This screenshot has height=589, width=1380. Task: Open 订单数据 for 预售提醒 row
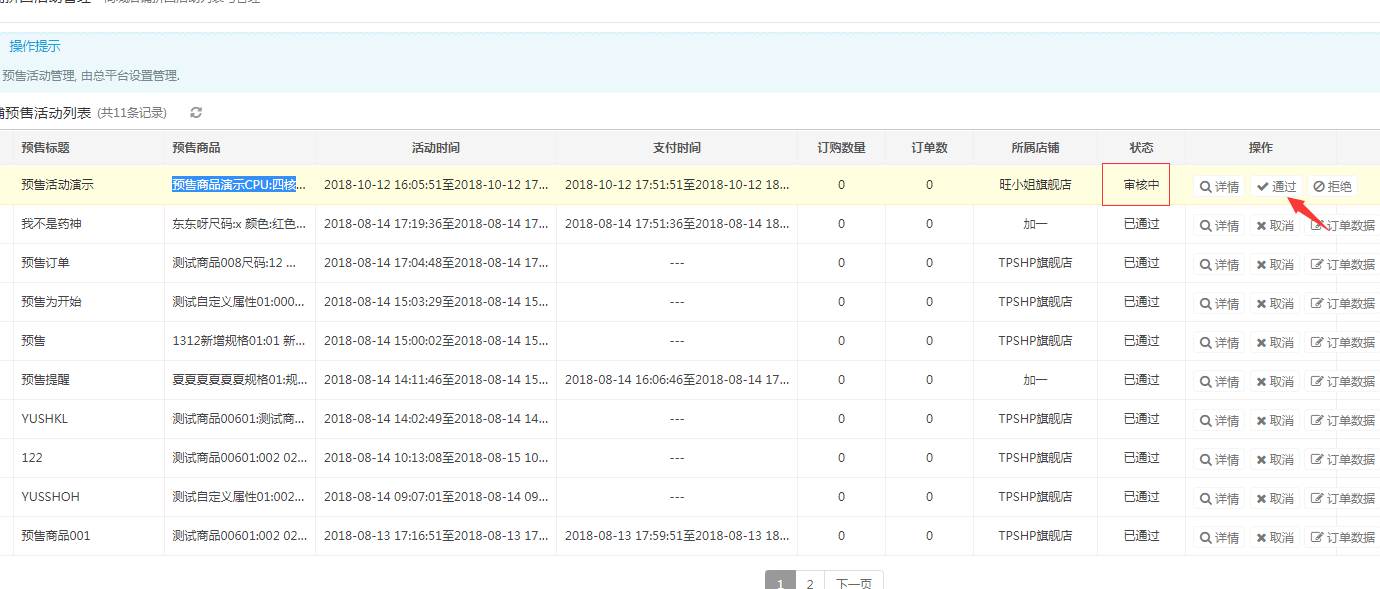[x=1342, y=382]
